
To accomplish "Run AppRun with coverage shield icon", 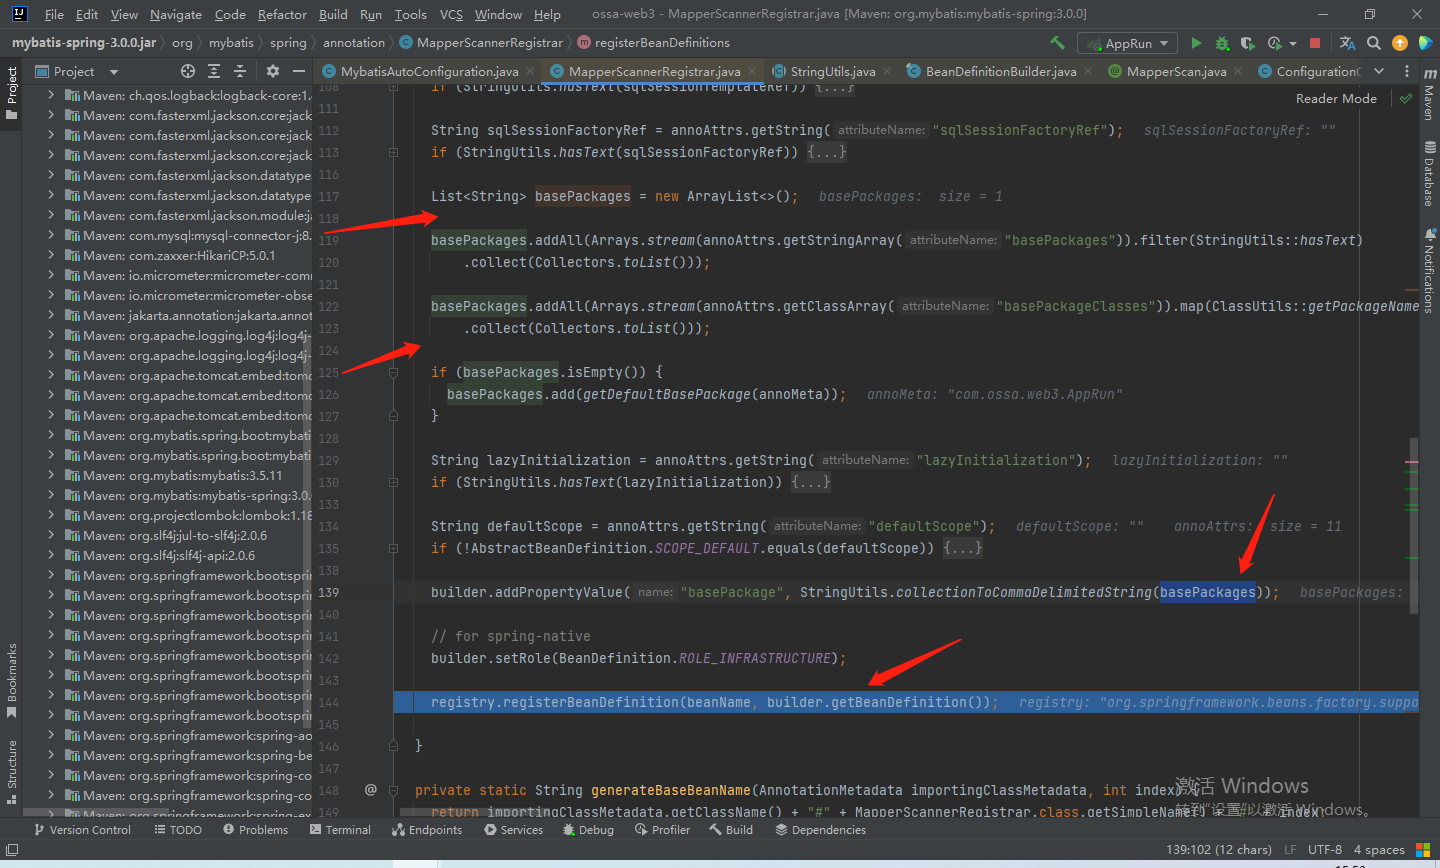I will pyautogui.click(x=1247, y=43).
